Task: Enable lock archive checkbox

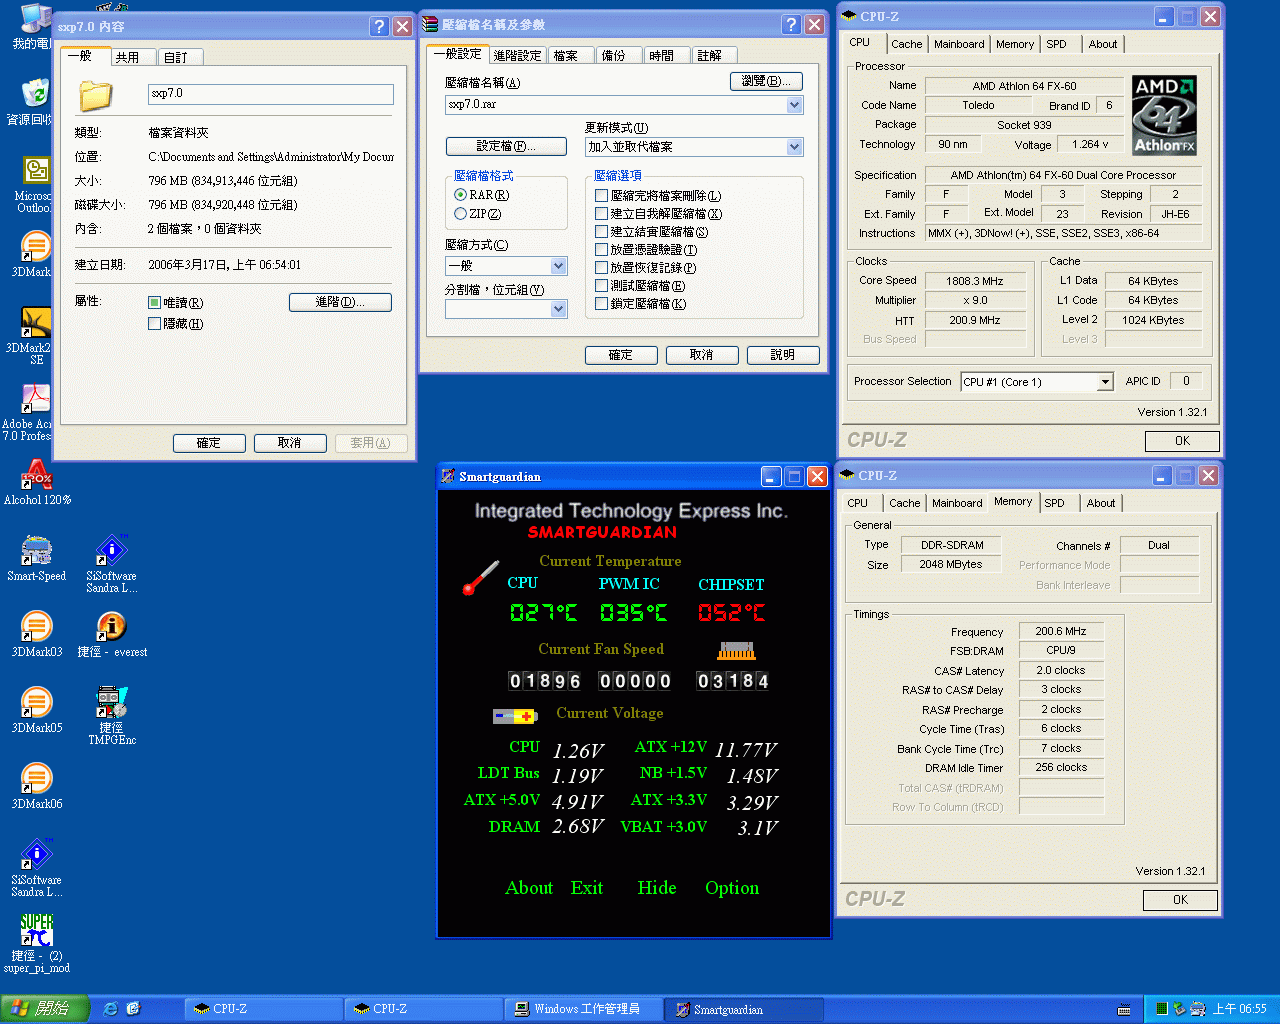Action: point(601,304)
